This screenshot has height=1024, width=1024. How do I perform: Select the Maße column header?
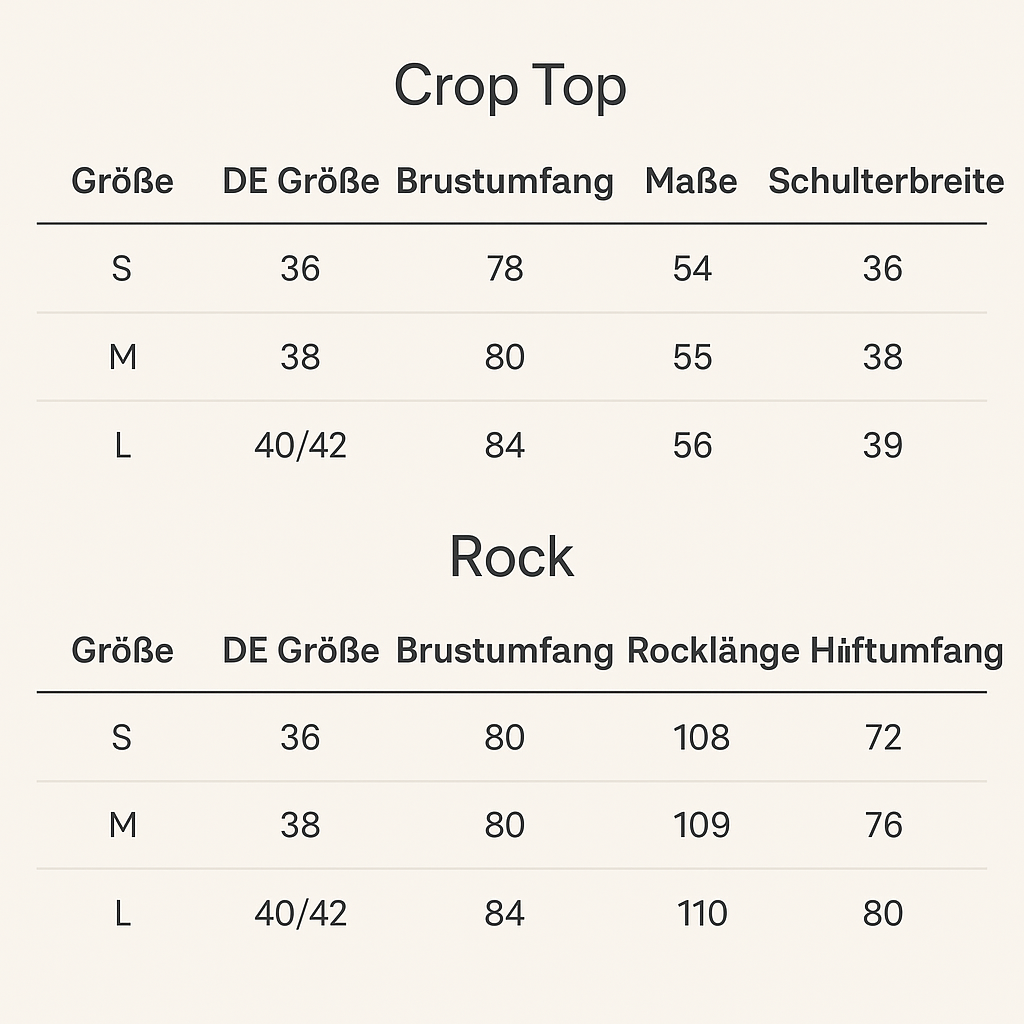click(x=691, y=181)
